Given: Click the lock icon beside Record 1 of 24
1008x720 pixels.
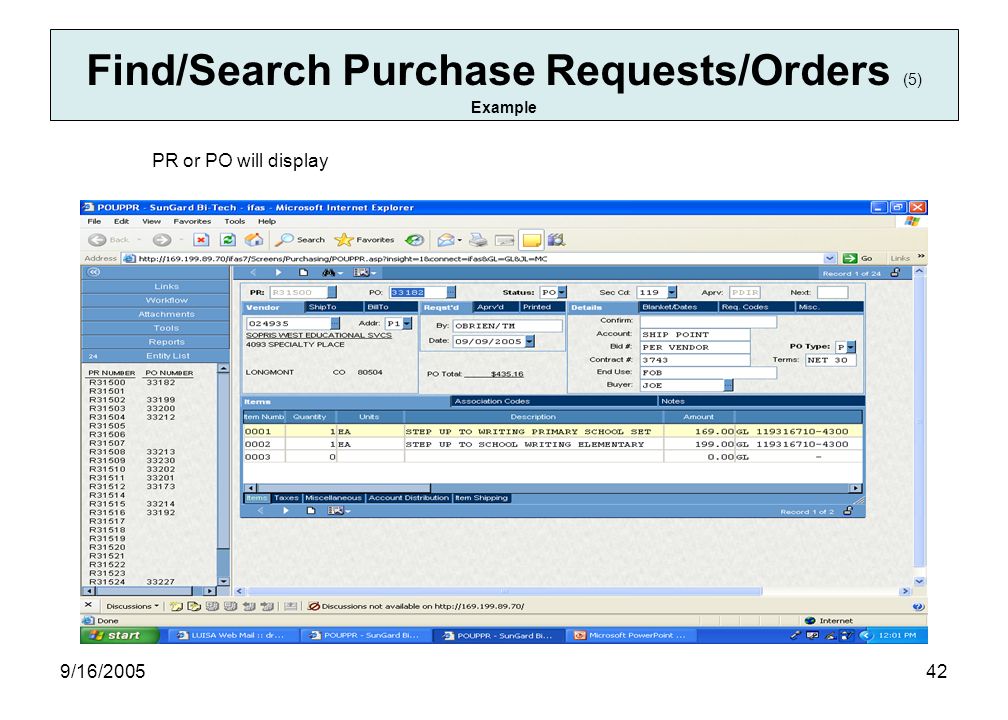Looking at the screenshot, I should (x=895, y=273).
